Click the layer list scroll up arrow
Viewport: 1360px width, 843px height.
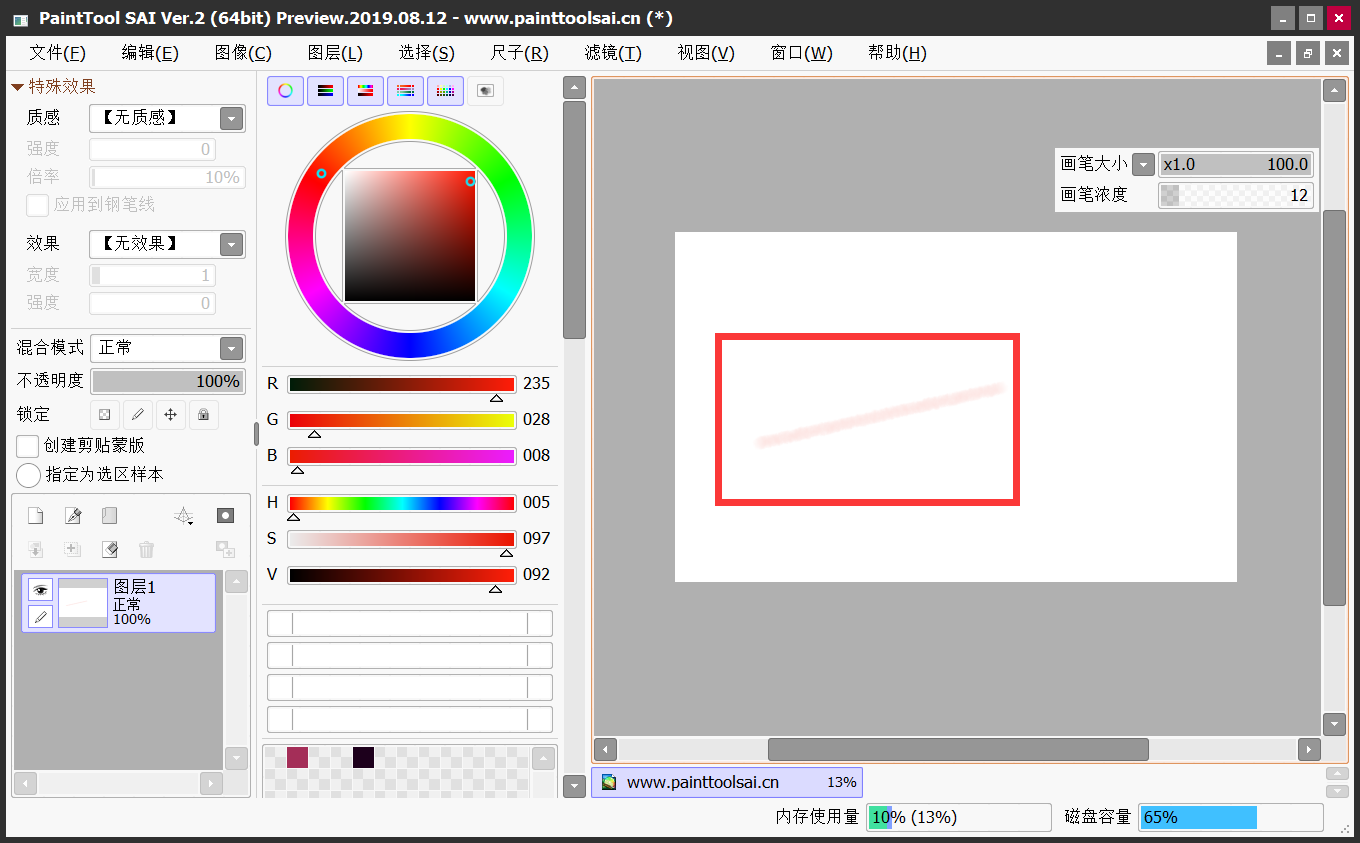pyautogui.click(x=236, y=582)
